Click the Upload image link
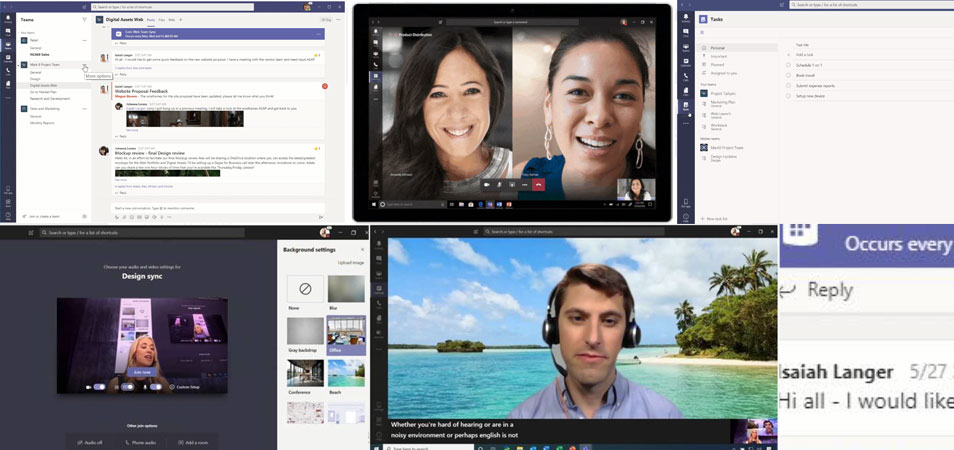954x450 pixels. tap(351, 262)
